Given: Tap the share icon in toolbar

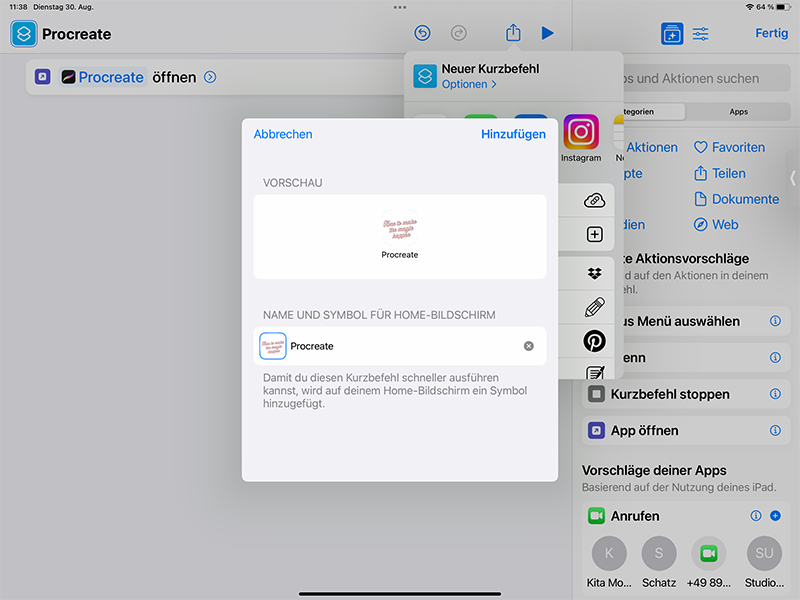Looking at the screenshot, I should pos(513,33).
